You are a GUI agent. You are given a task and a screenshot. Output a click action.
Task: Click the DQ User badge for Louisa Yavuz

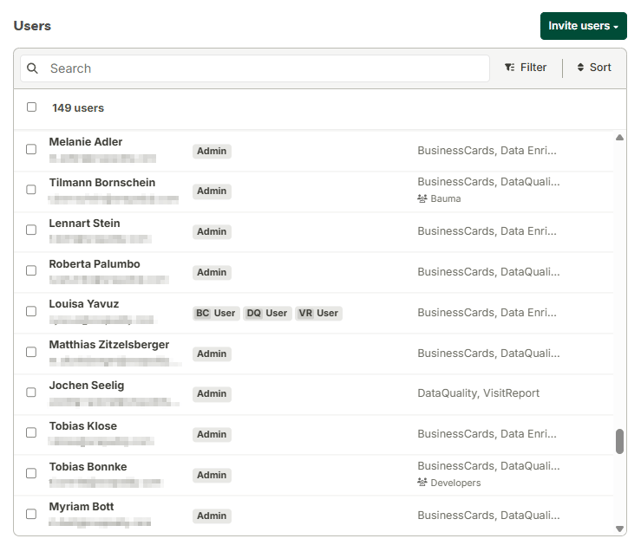pyautogui.click(x=267, y=313)
